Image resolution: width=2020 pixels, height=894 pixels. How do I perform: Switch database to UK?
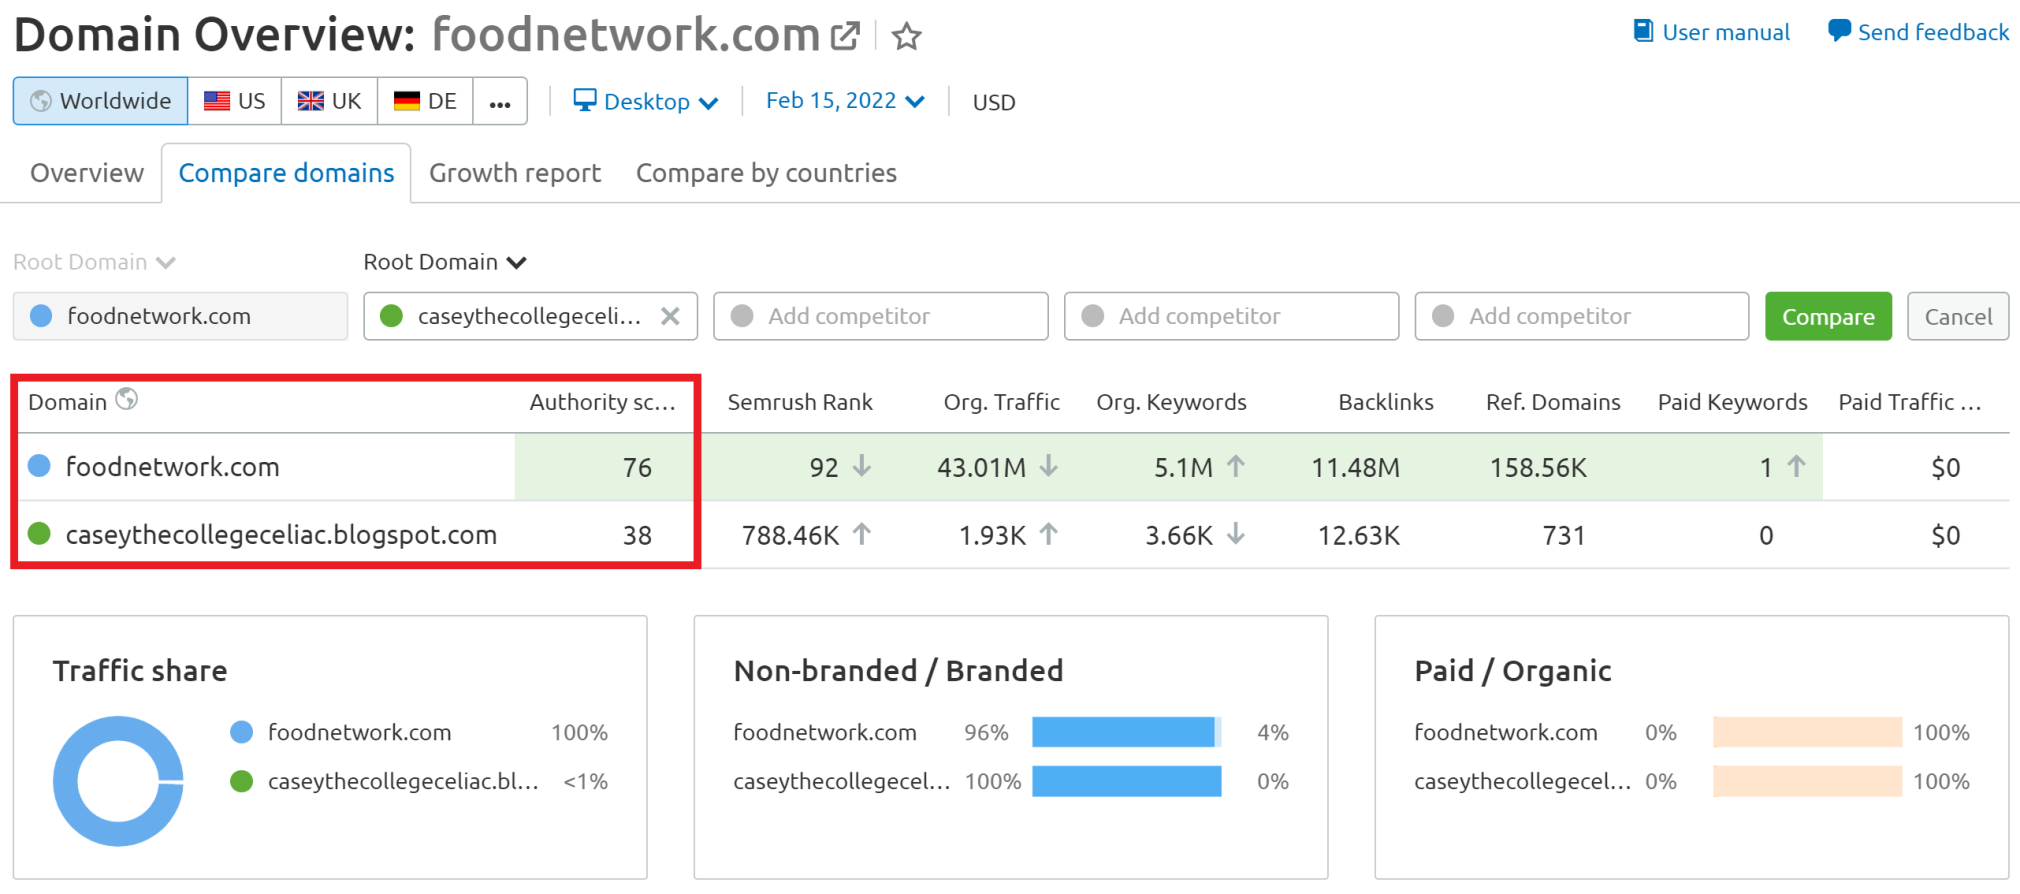point(330,101)
